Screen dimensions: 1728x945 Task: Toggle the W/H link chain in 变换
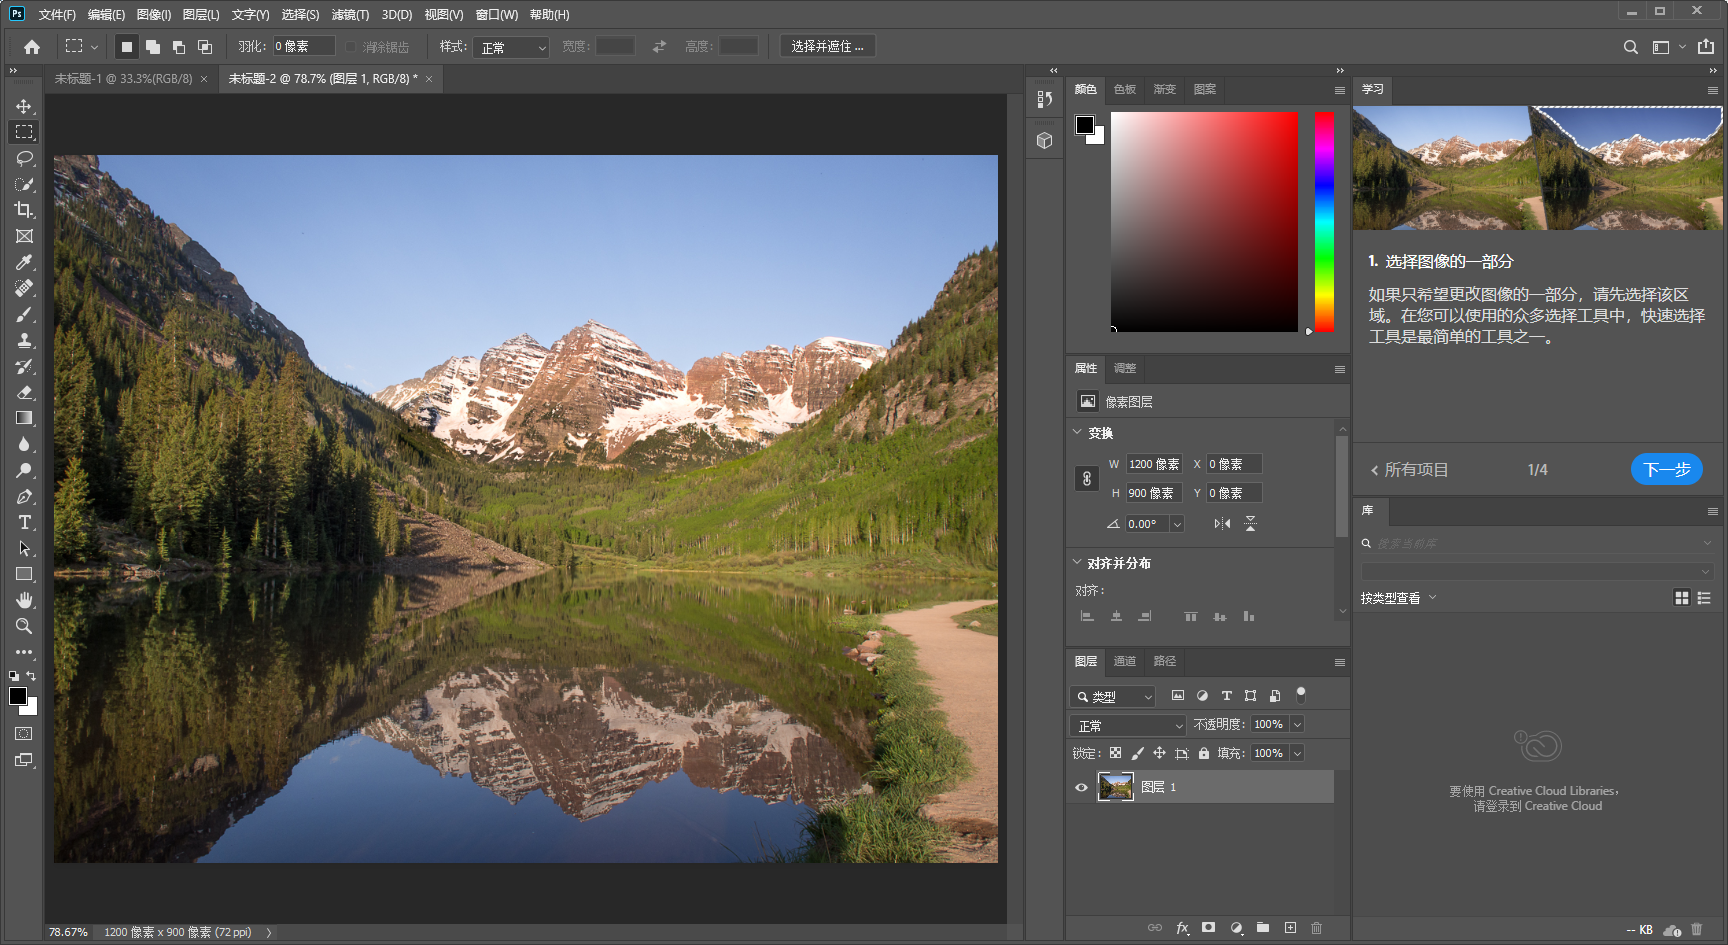pos(1087,478)
